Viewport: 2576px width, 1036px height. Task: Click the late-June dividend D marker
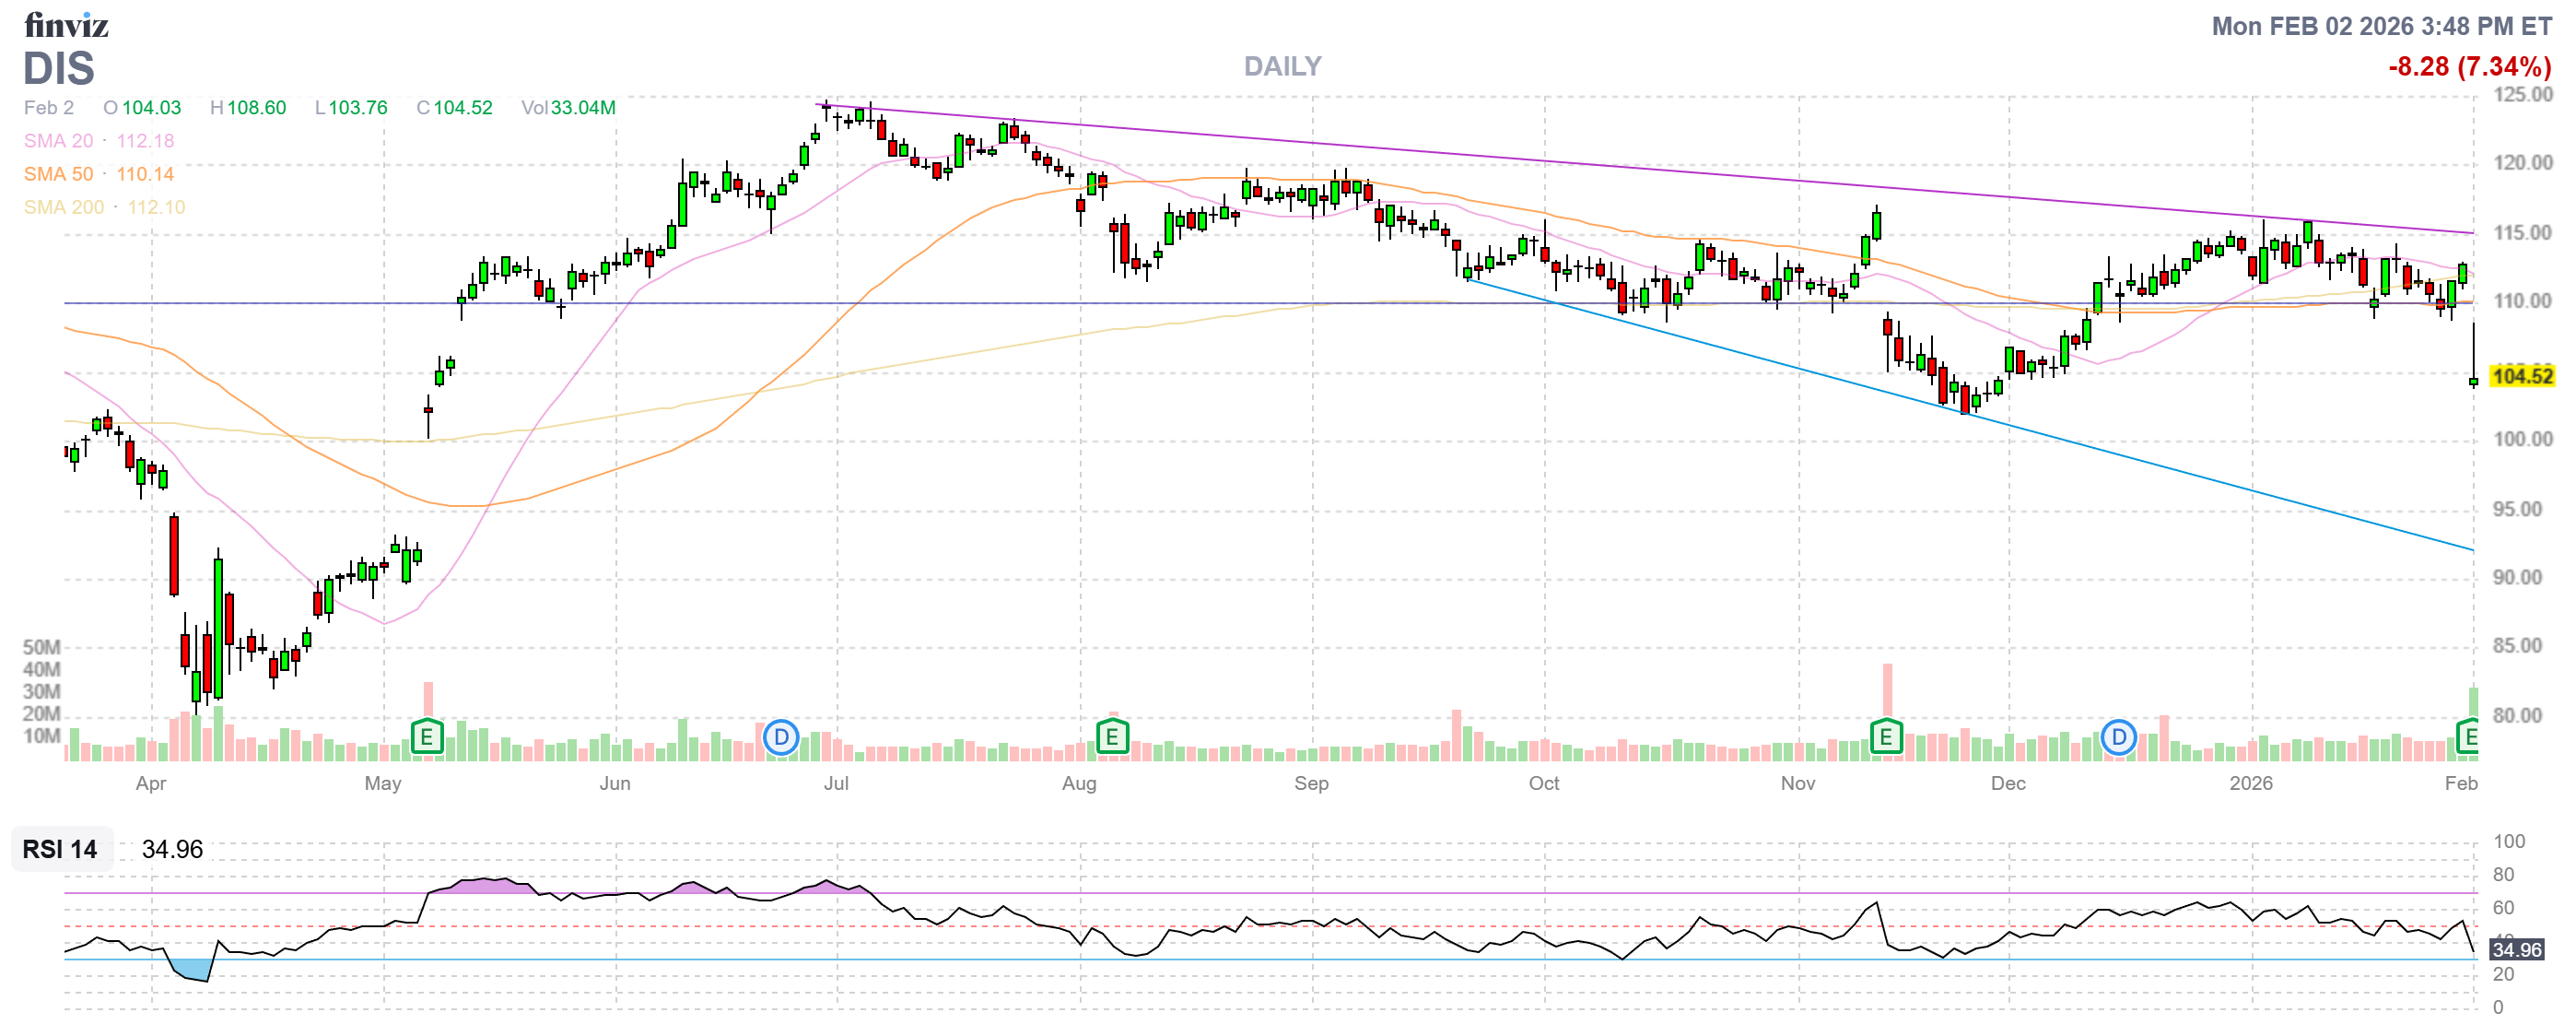(780, 738)
